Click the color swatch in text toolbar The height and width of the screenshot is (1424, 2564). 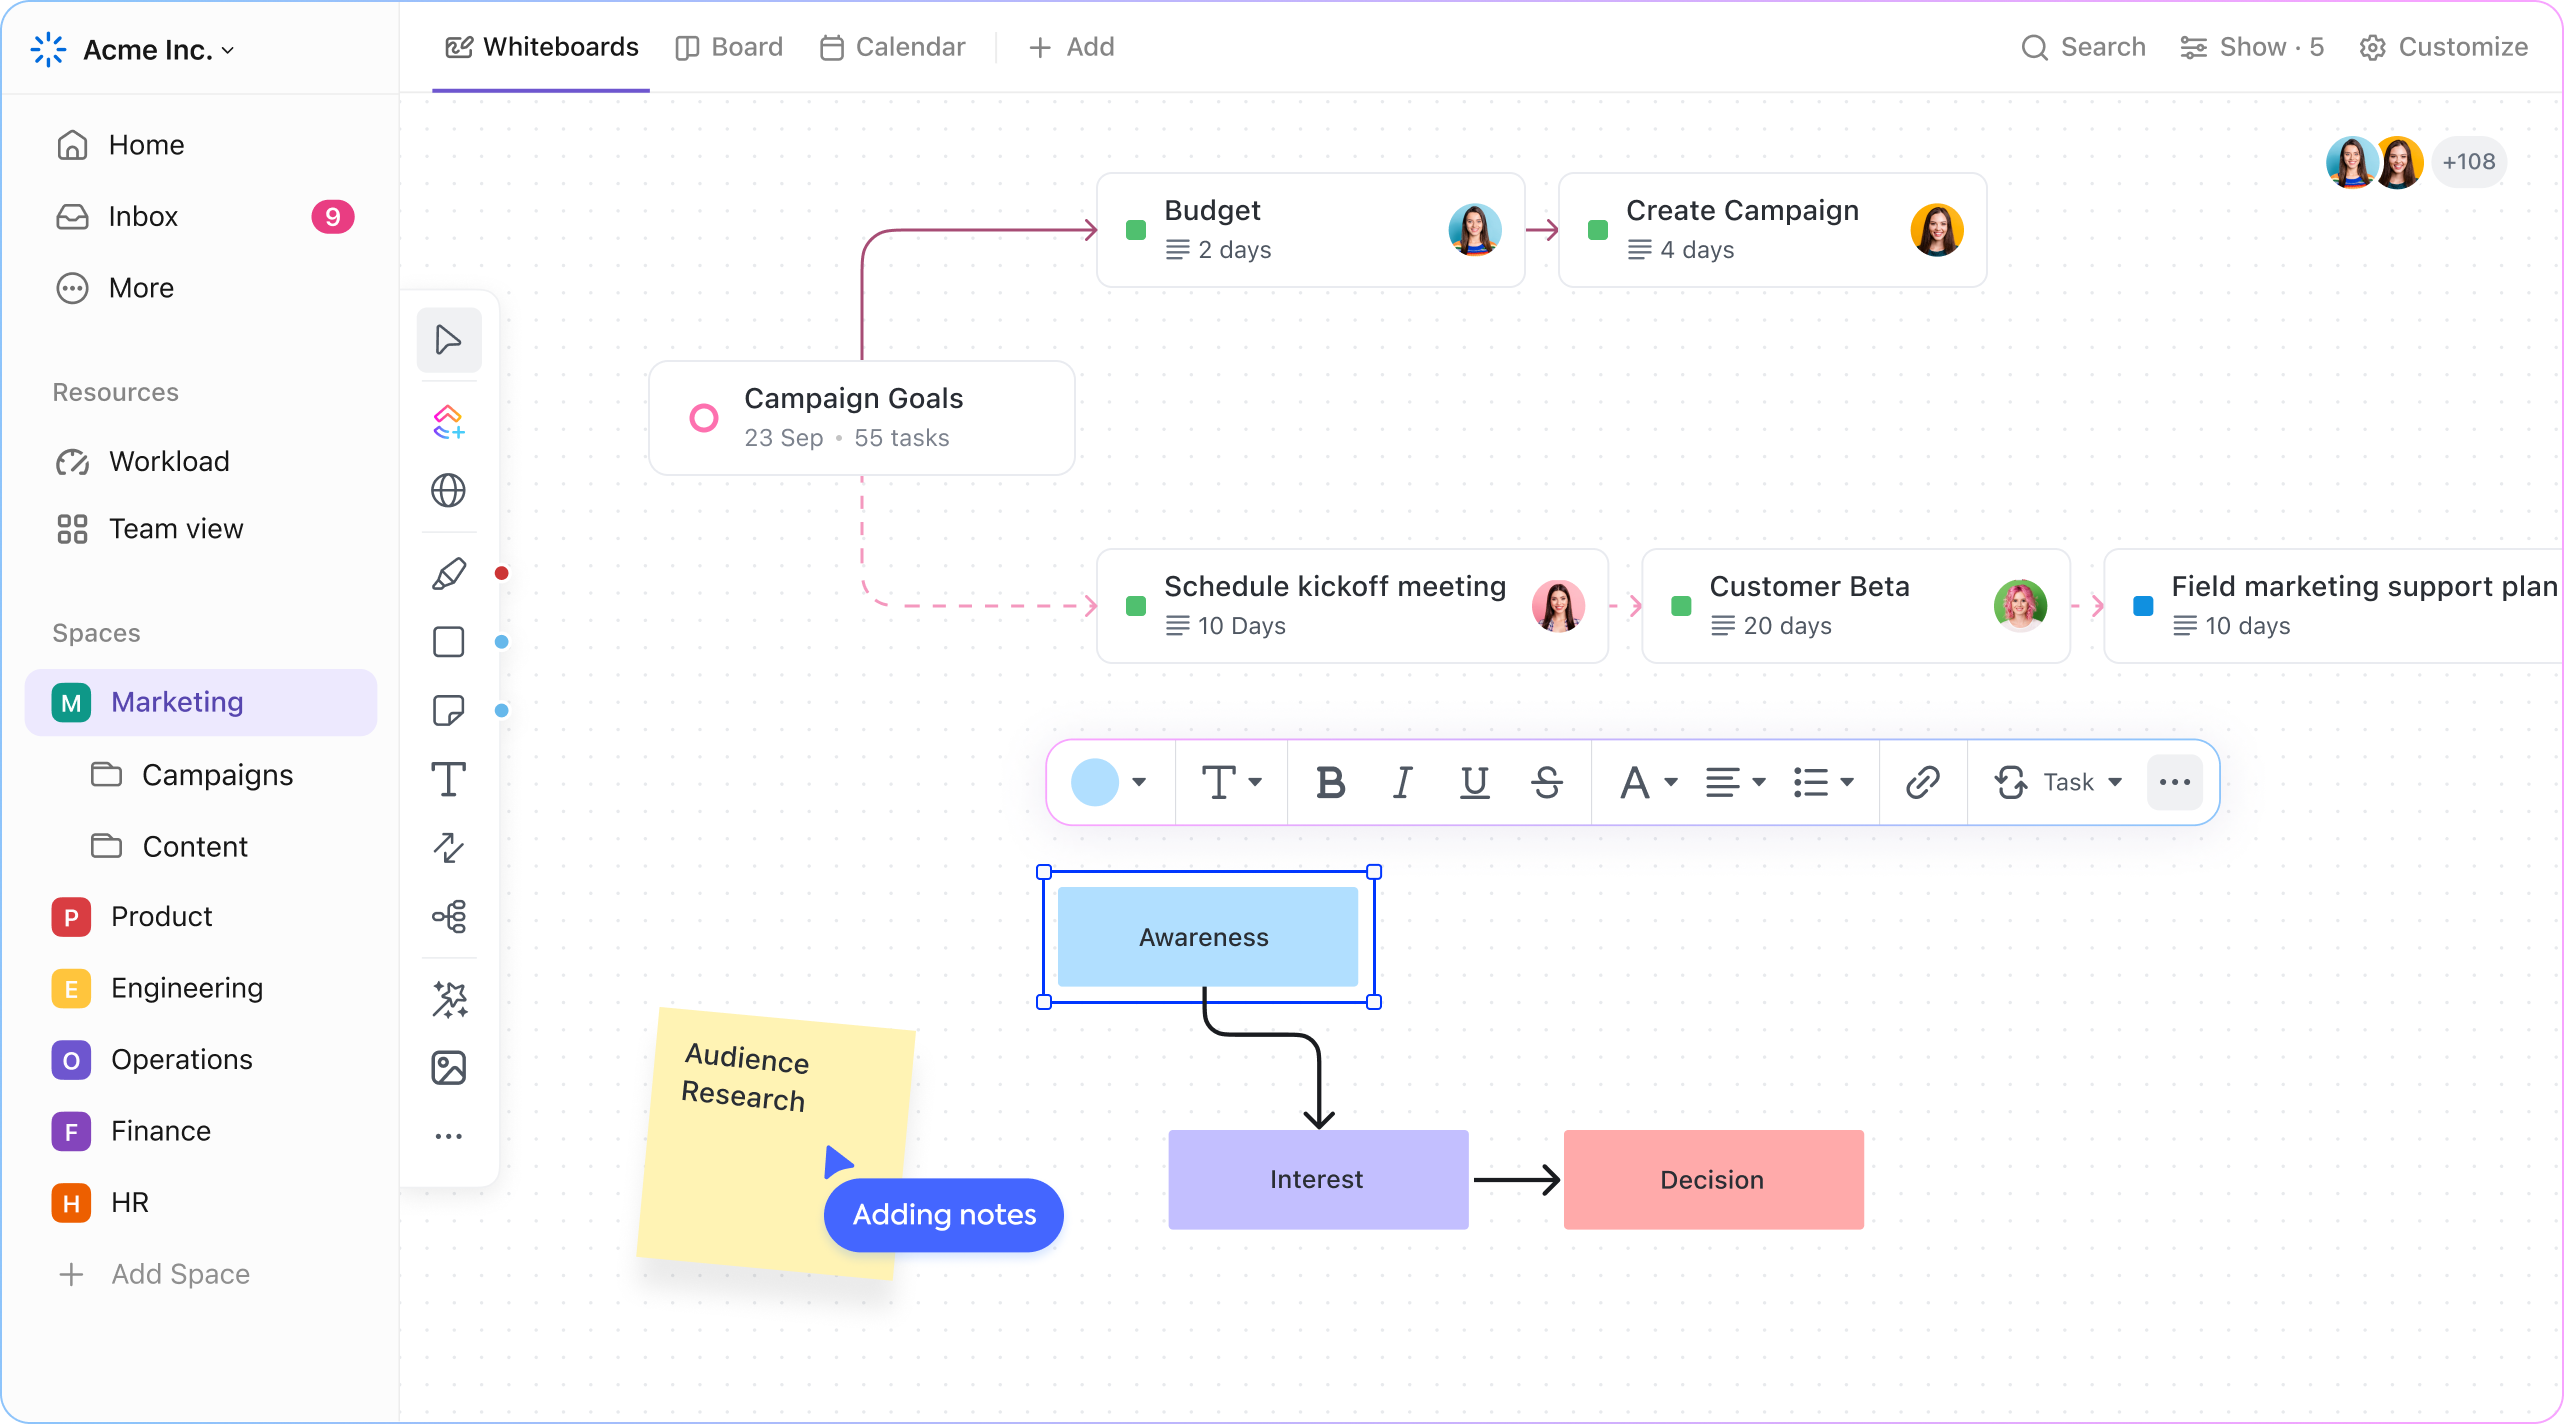tap(1094, 782)
